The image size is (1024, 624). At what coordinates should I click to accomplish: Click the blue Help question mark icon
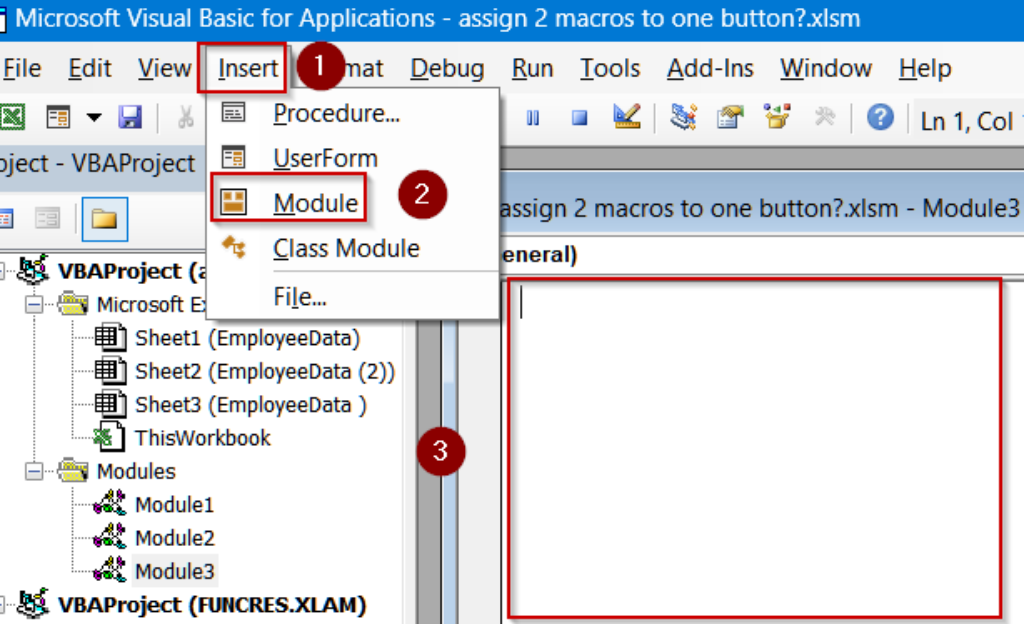click(x=880, y=117)
